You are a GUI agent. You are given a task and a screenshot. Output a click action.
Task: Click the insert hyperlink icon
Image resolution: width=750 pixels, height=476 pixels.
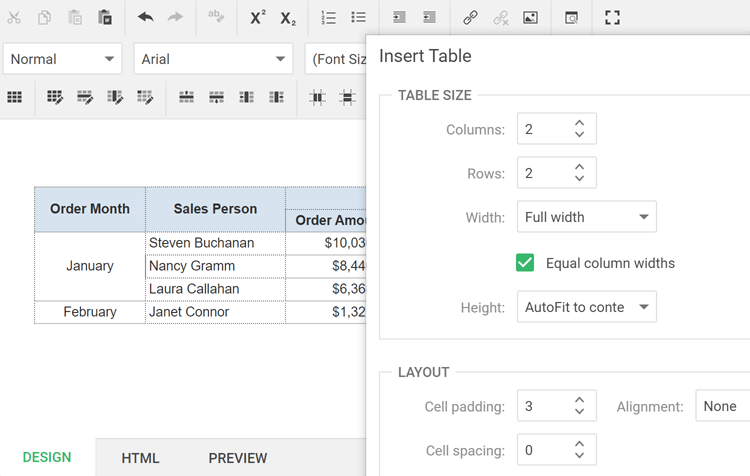coord(470,18)
